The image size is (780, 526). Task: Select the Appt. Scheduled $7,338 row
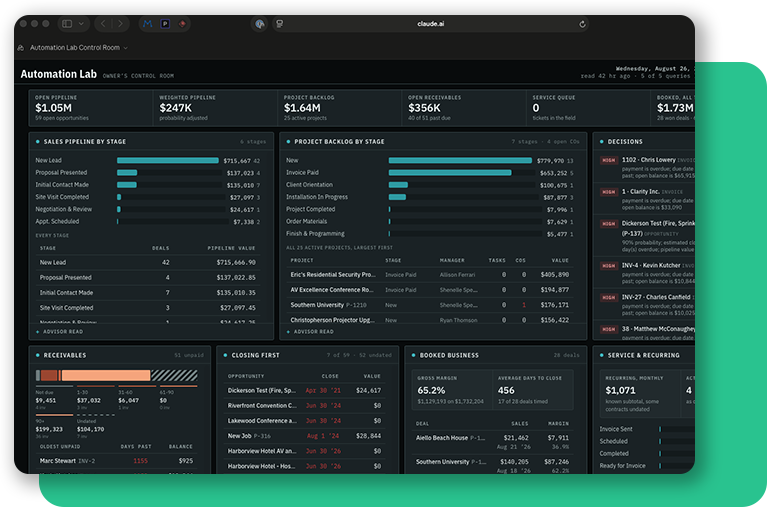coord(148,221)
